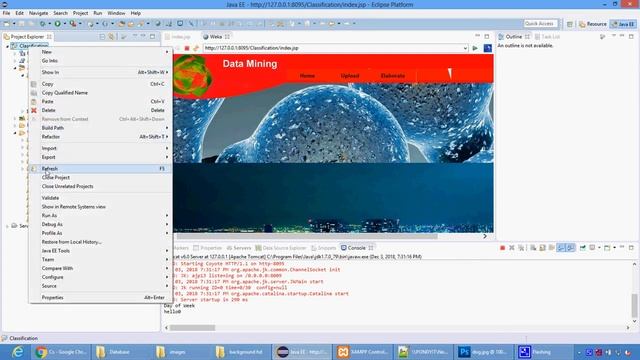
Task: Click the Console horizontal scrollbar thumb
Action: click(x=192, y=328)
